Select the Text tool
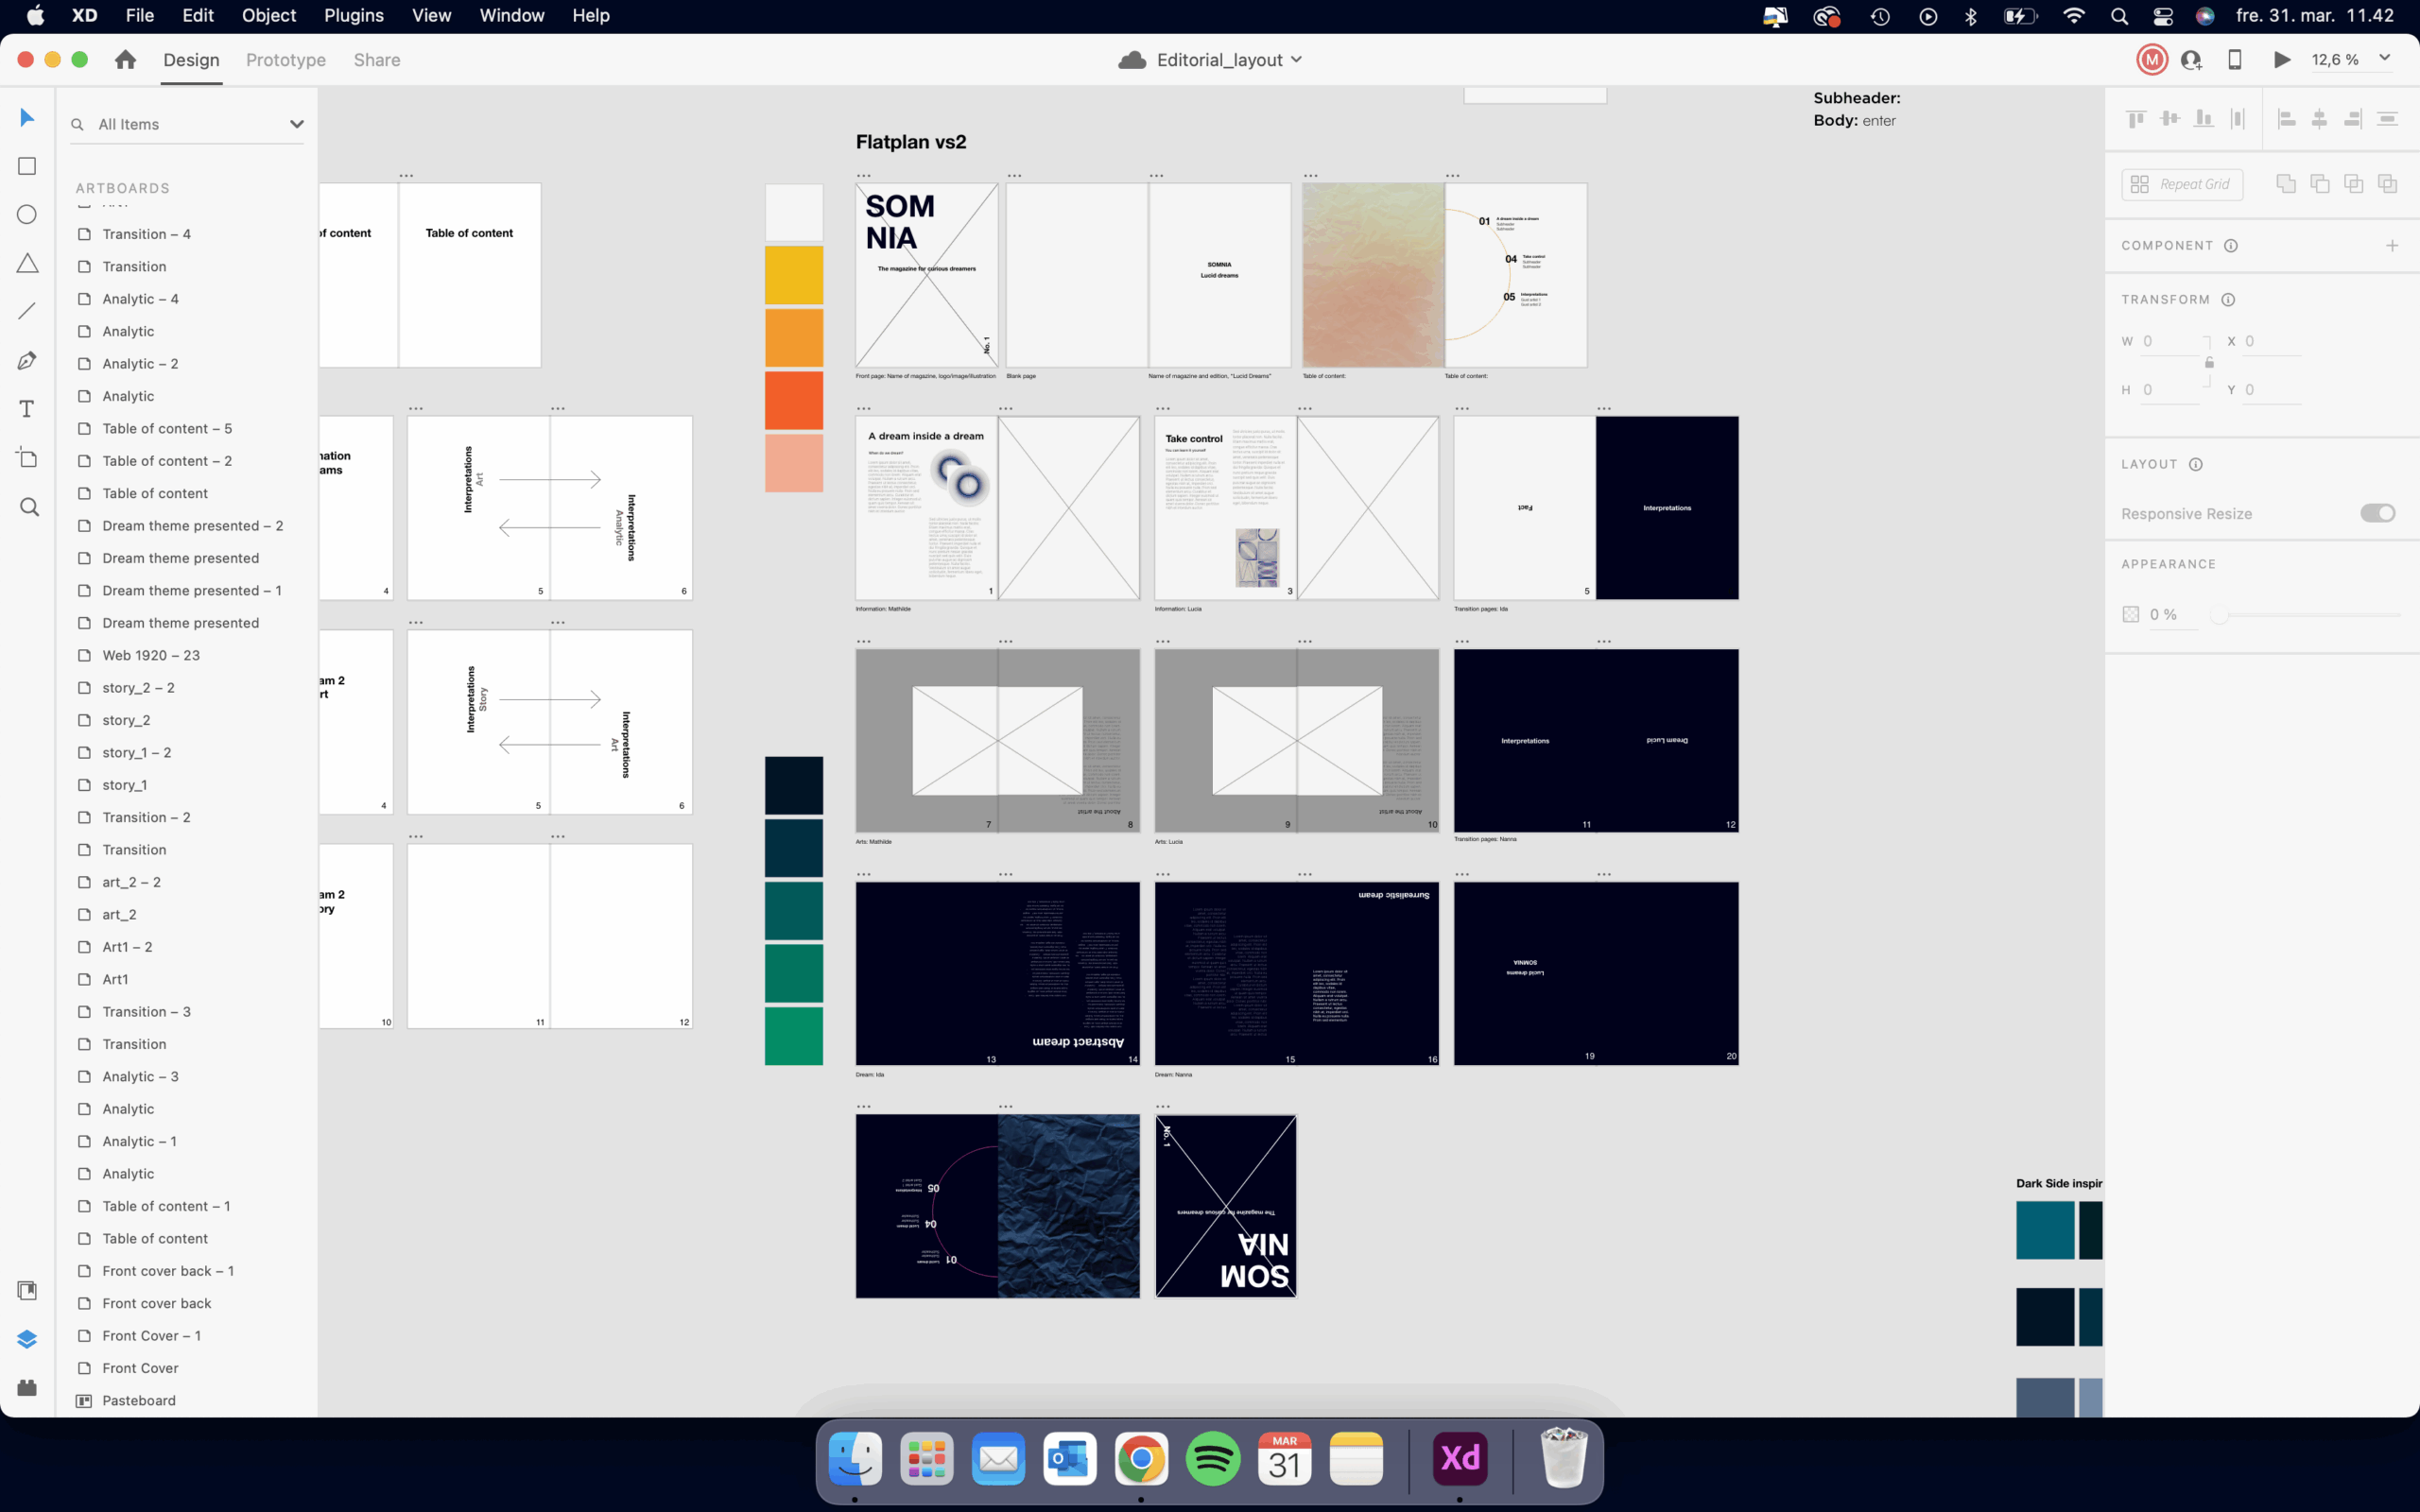Image resolution: width=2420 pixels, height=1512 pixels. tap(27, 409)
